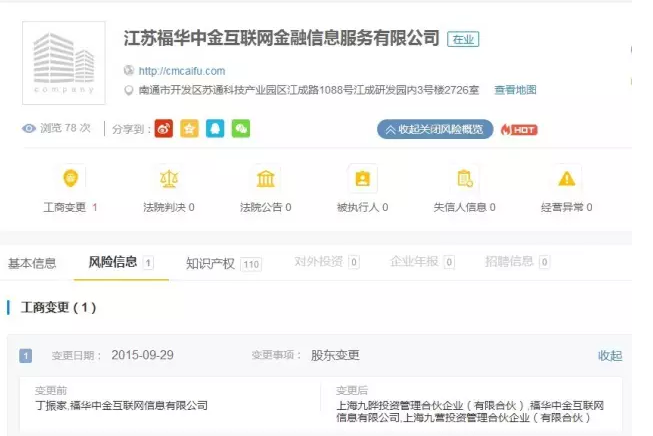Select the 法院判决 0 label
This screenshot has height=436, width=653.
click(x=169, y=207)
